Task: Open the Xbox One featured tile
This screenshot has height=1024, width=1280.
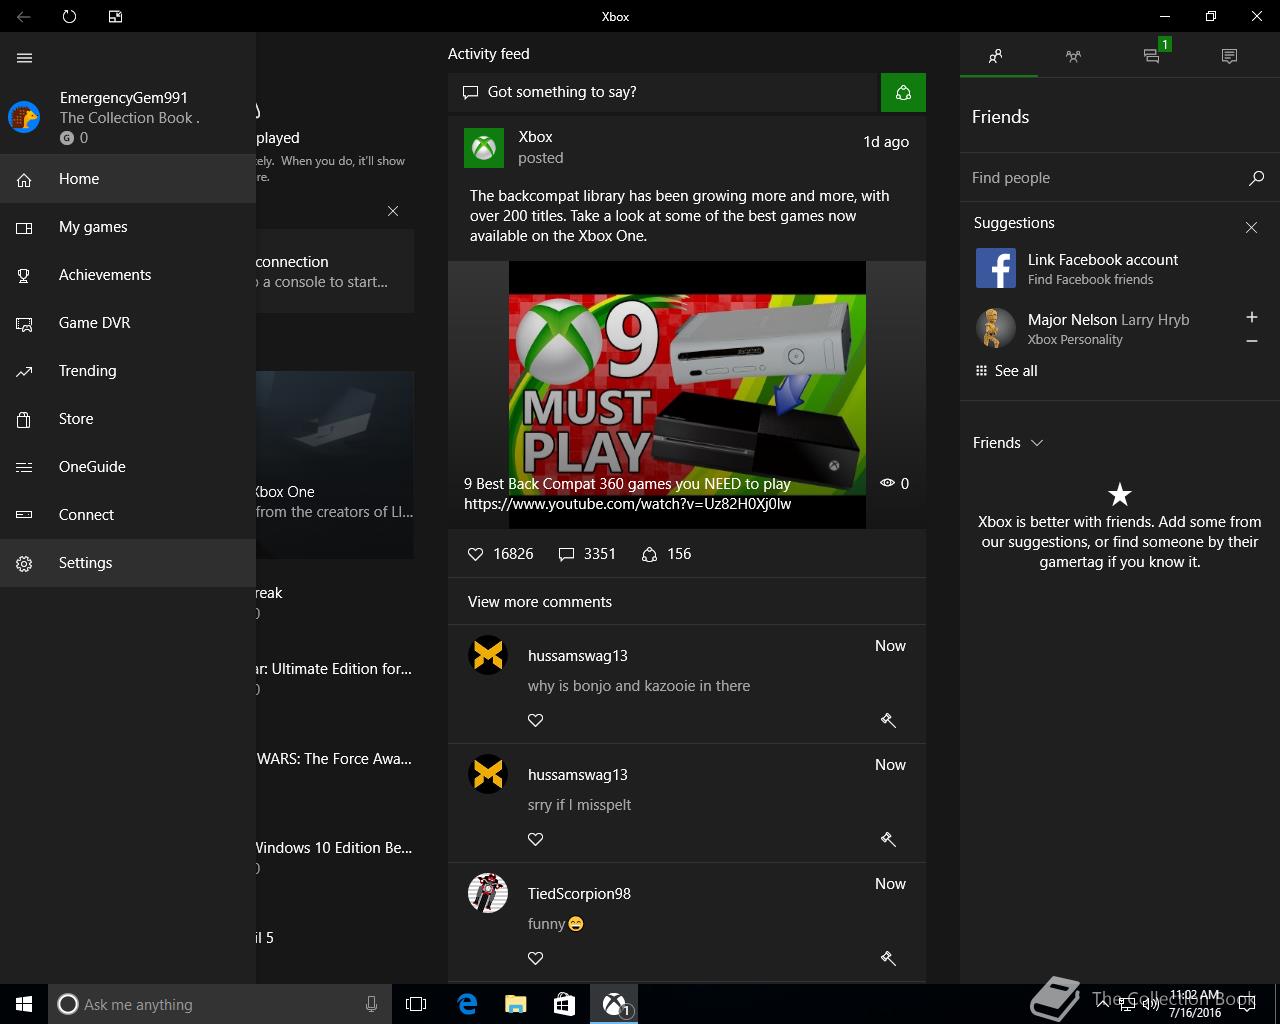Action: [335, 465]
